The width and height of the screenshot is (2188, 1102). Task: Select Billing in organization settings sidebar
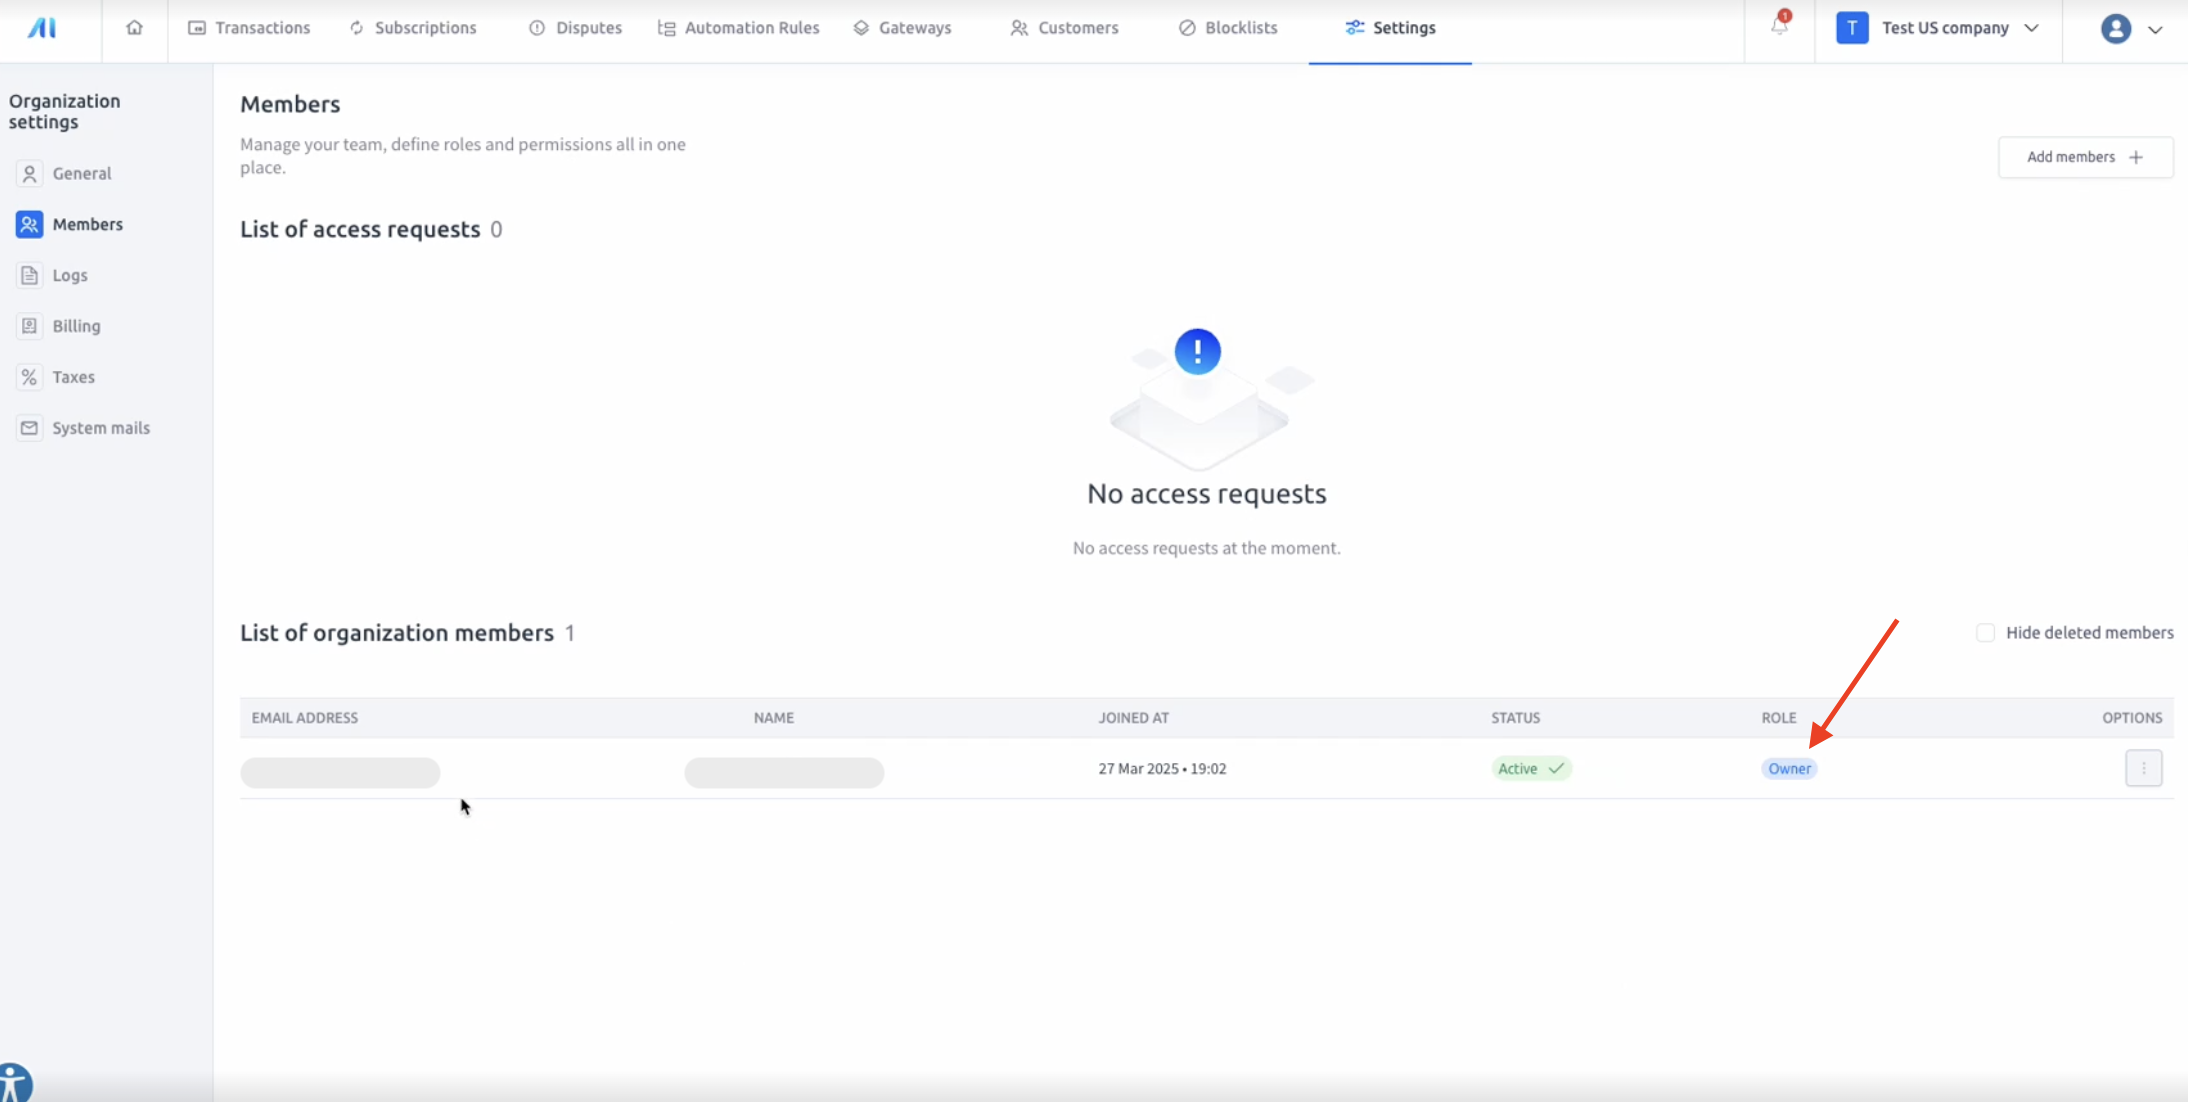pyautogui.click(x=76, y=326)
